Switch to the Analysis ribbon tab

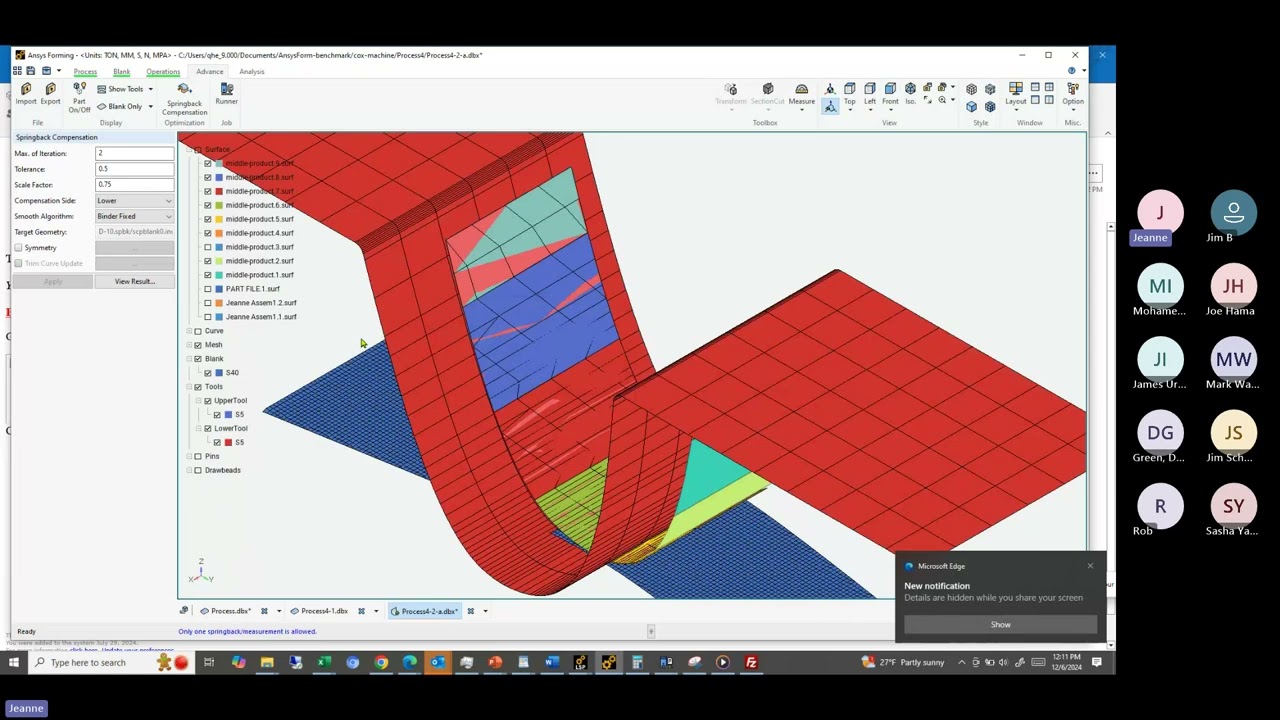pyautogui.click(x=252, y=72)
